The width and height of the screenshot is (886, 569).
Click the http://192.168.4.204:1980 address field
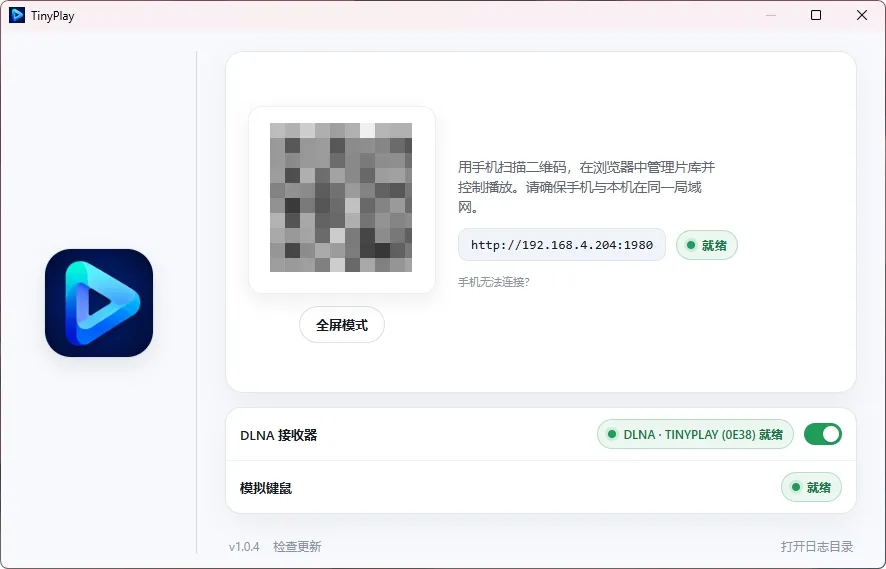pos(562,245)
